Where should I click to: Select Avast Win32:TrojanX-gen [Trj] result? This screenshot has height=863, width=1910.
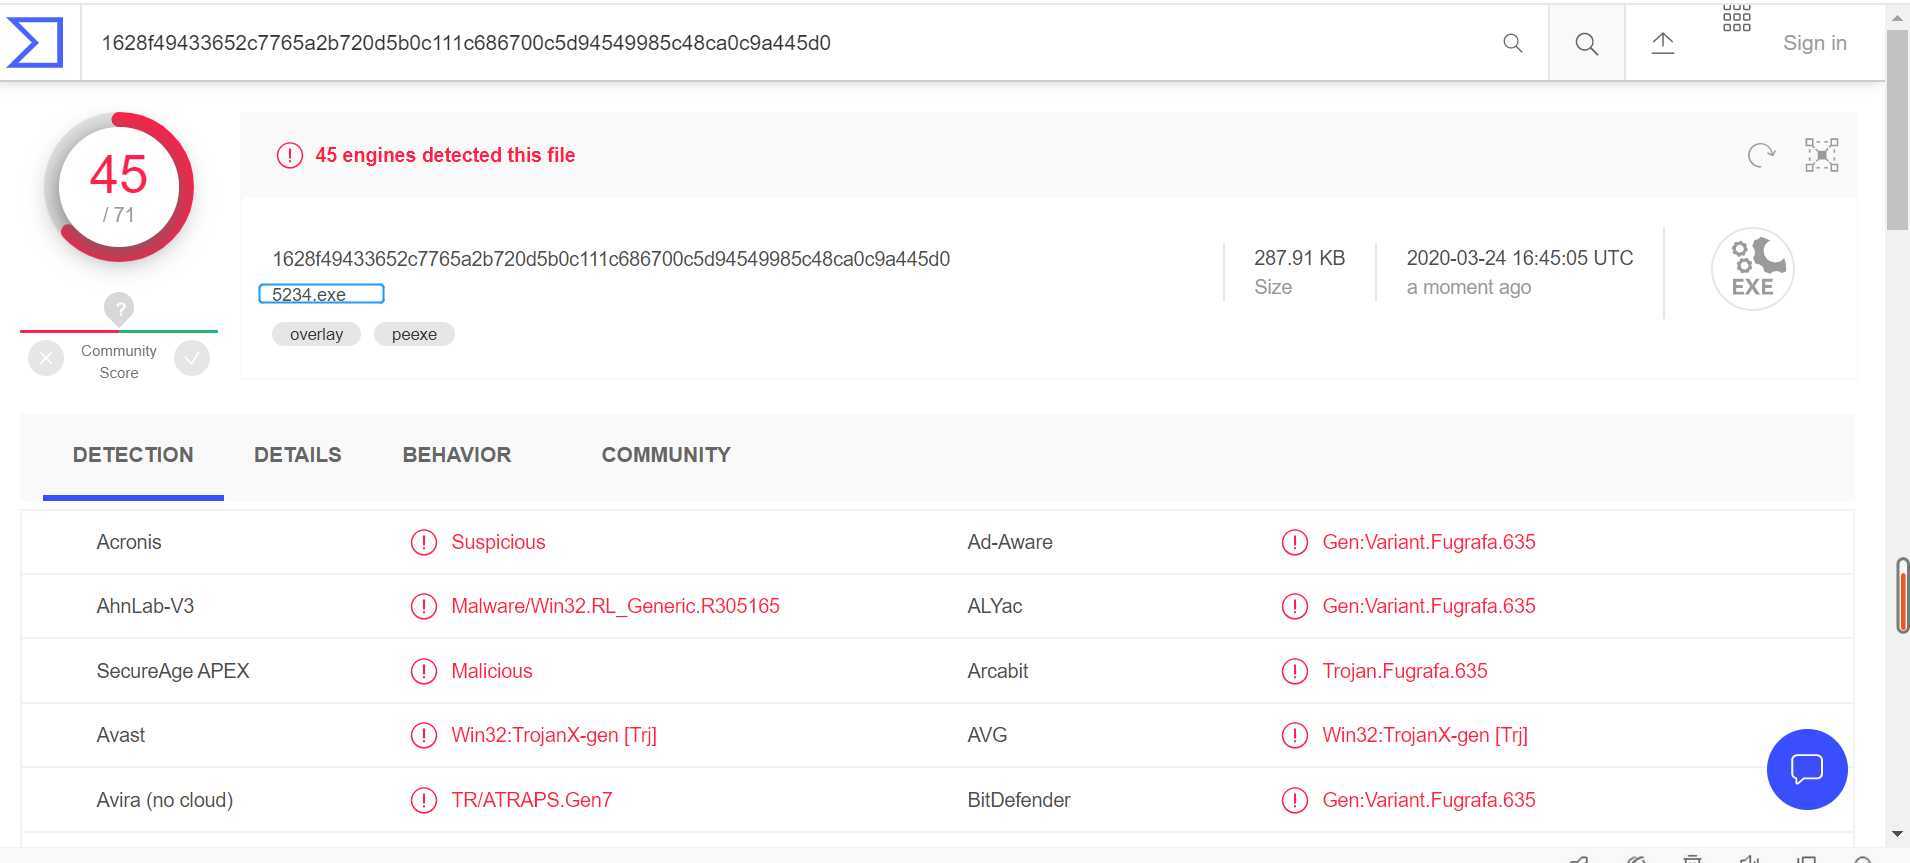pos(554,735)
